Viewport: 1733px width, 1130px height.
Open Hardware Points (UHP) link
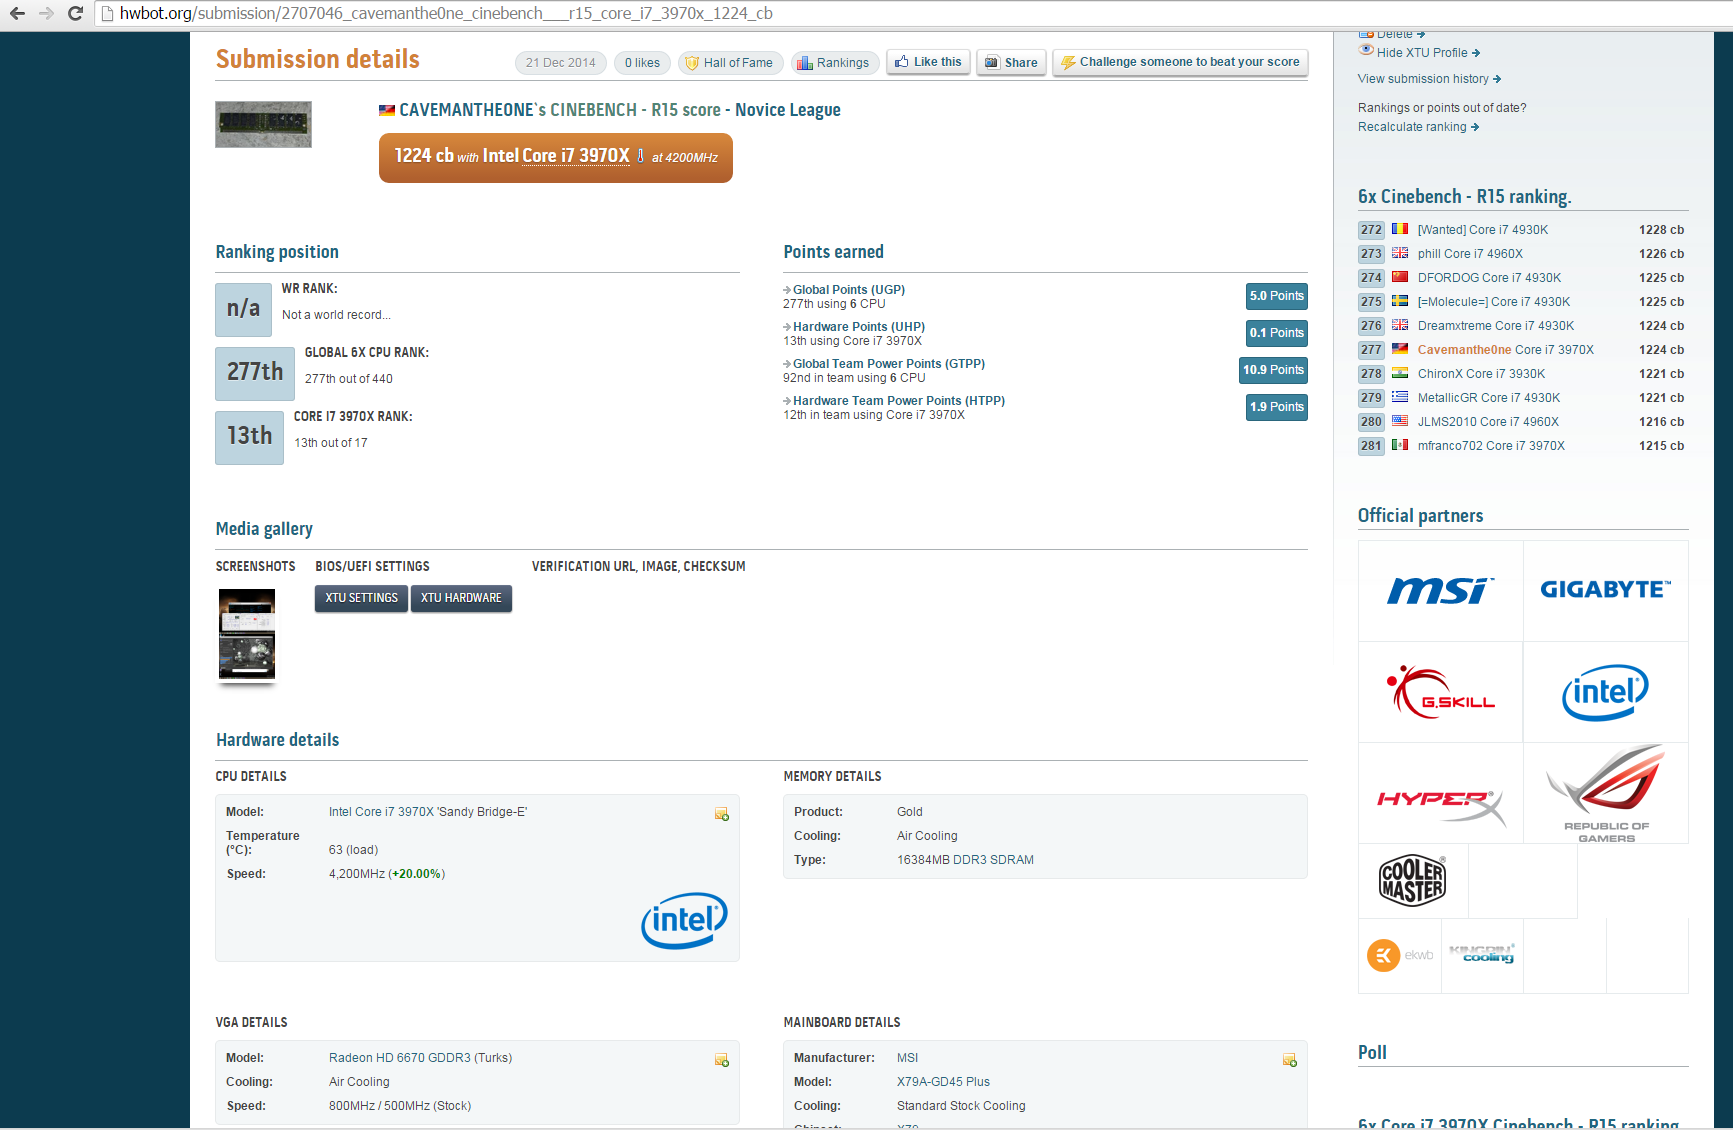click(x=858, y=327)
